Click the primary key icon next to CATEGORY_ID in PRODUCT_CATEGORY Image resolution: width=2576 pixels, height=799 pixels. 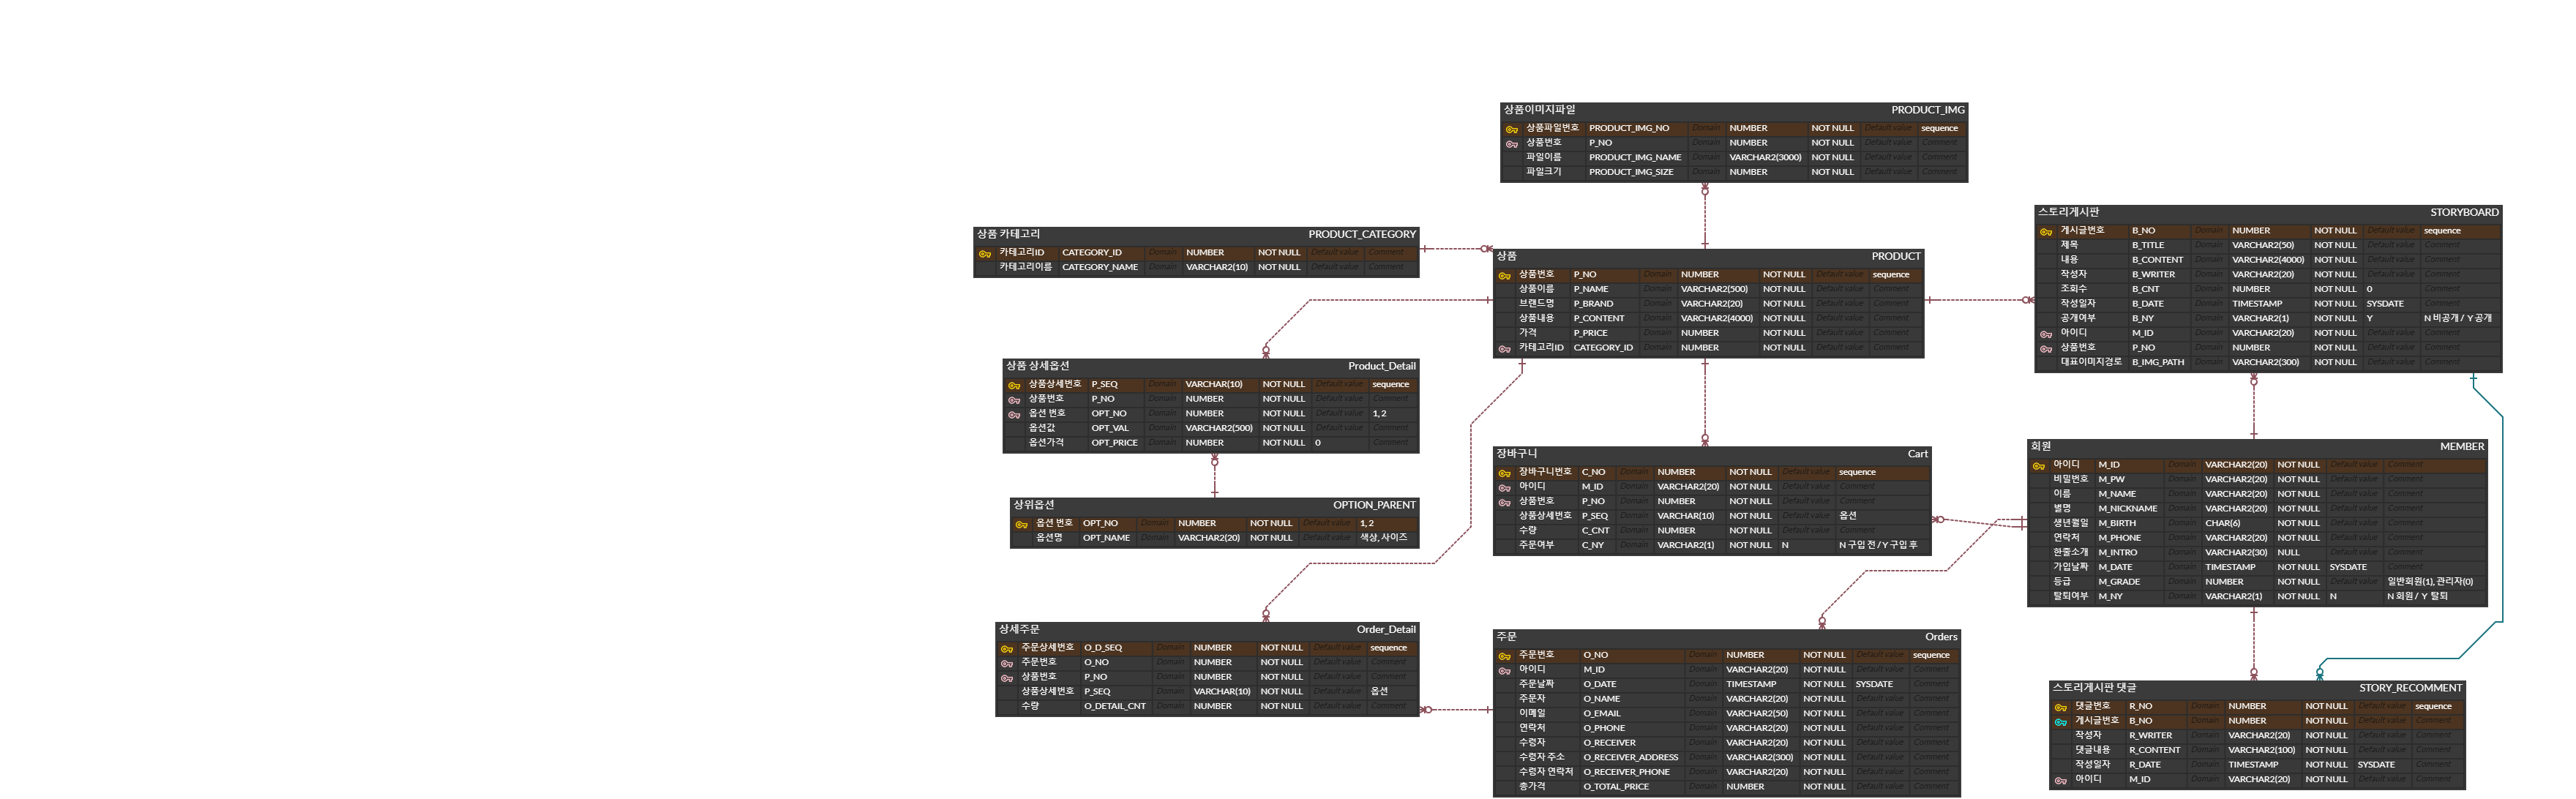click(x=985, y=253)
